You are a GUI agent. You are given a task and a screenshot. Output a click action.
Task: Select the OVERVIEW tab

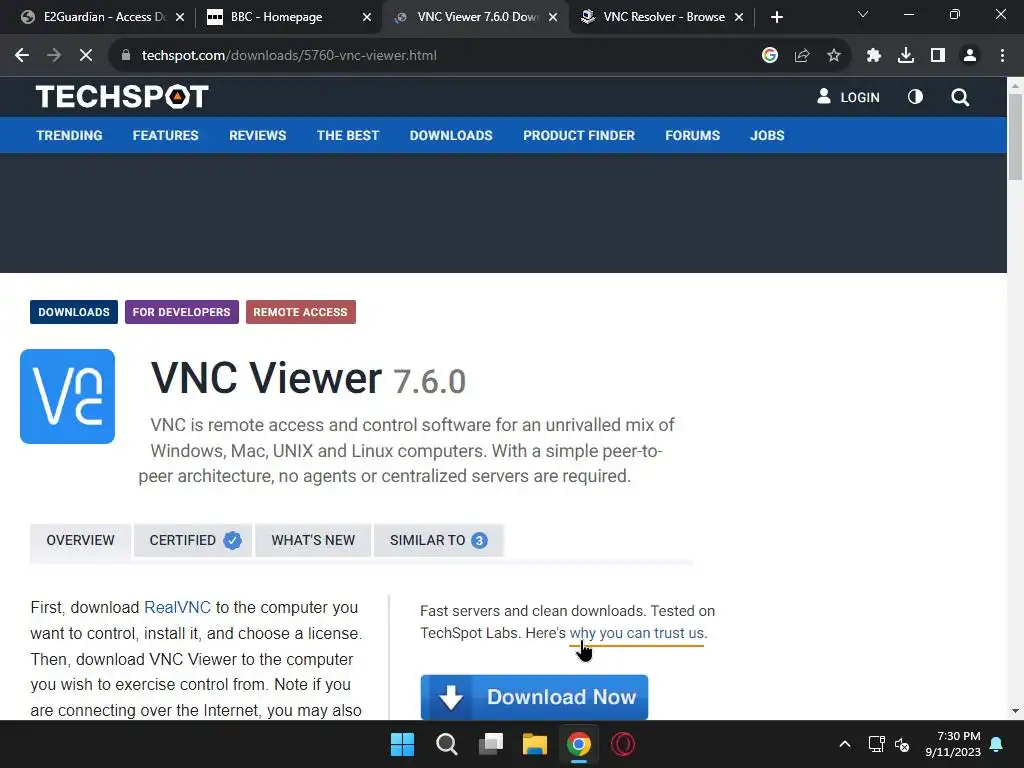(x=80, y=541)
